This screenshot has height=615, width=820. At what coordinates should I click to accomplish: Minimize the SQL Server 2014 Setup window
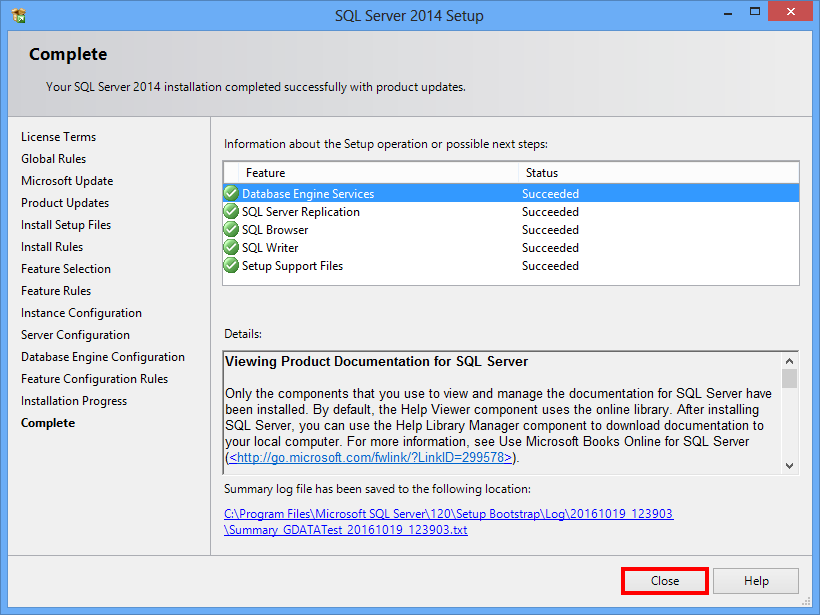tap(727, 12)
